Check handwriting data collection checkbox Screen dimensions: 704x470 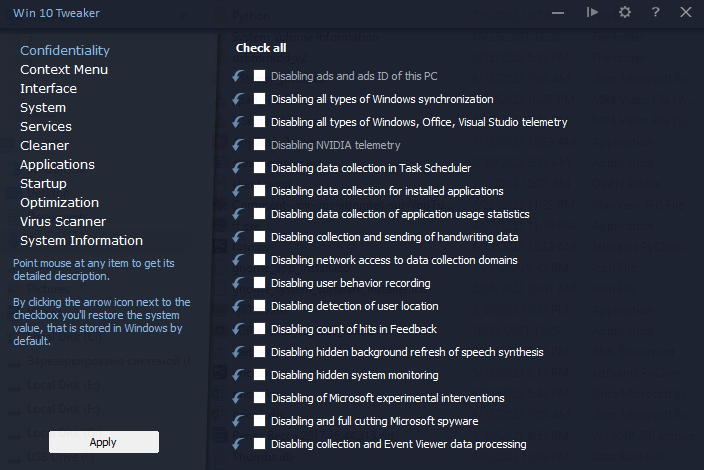[x=260, y=237]
